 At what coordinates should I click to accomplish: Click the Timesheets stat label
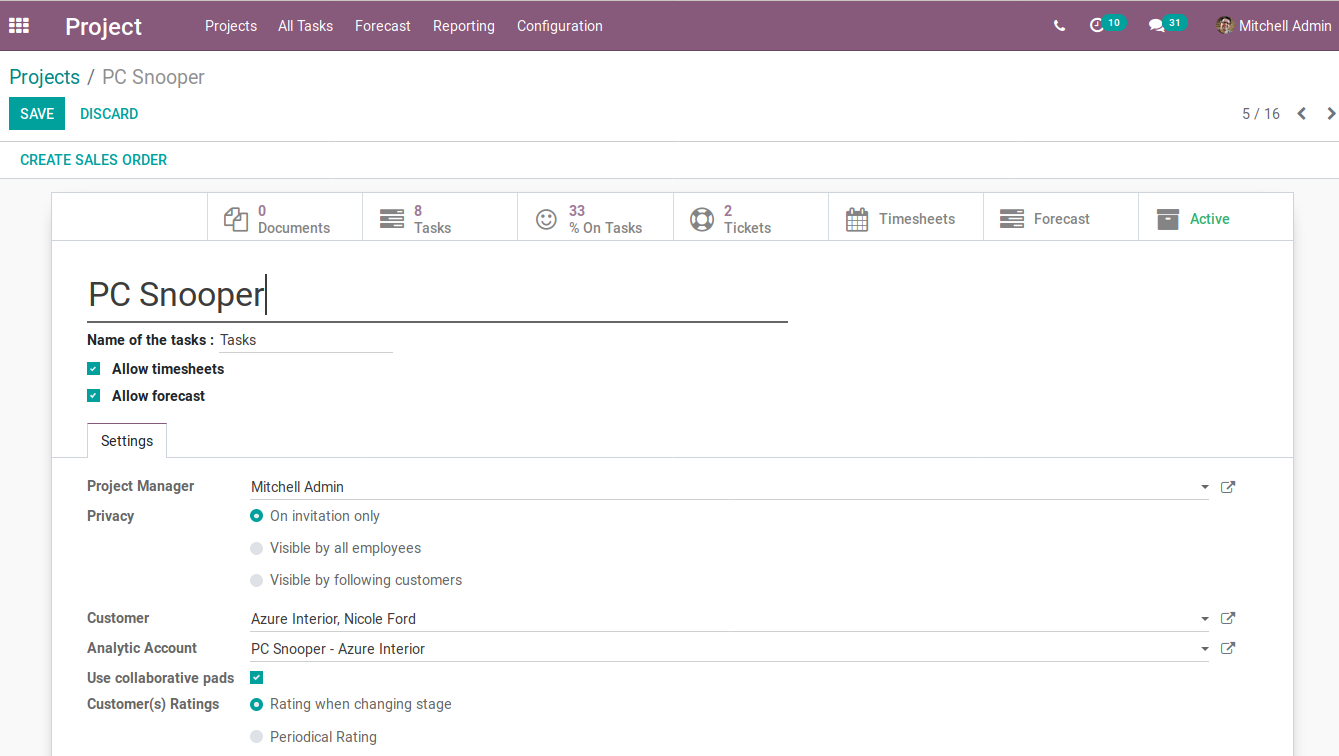point(917,219)
